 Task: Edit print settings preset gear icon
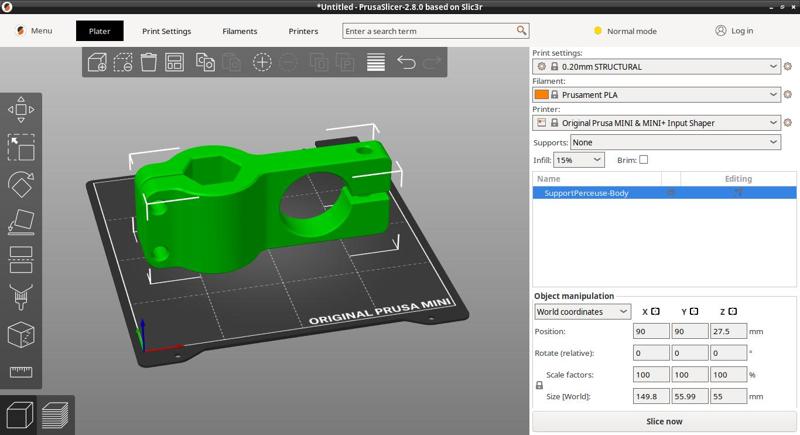click(788, 66)
